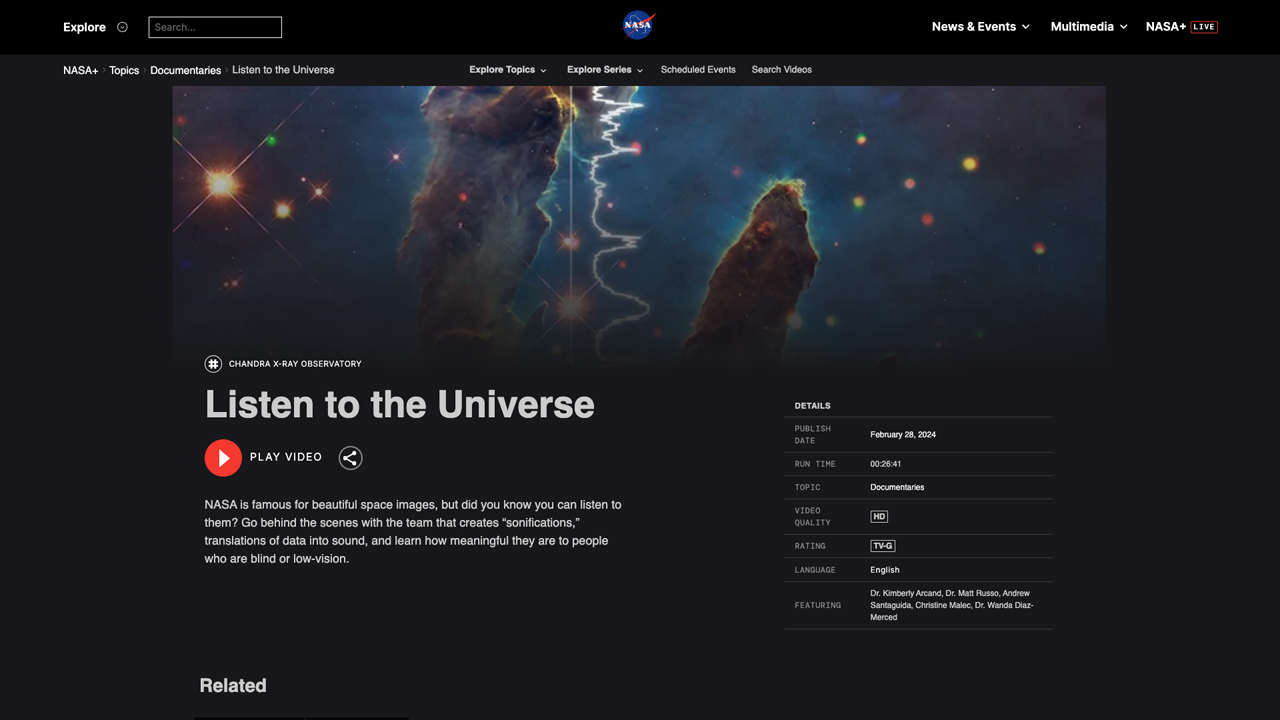Expand the News & Events dropdown

click(980, 27)
